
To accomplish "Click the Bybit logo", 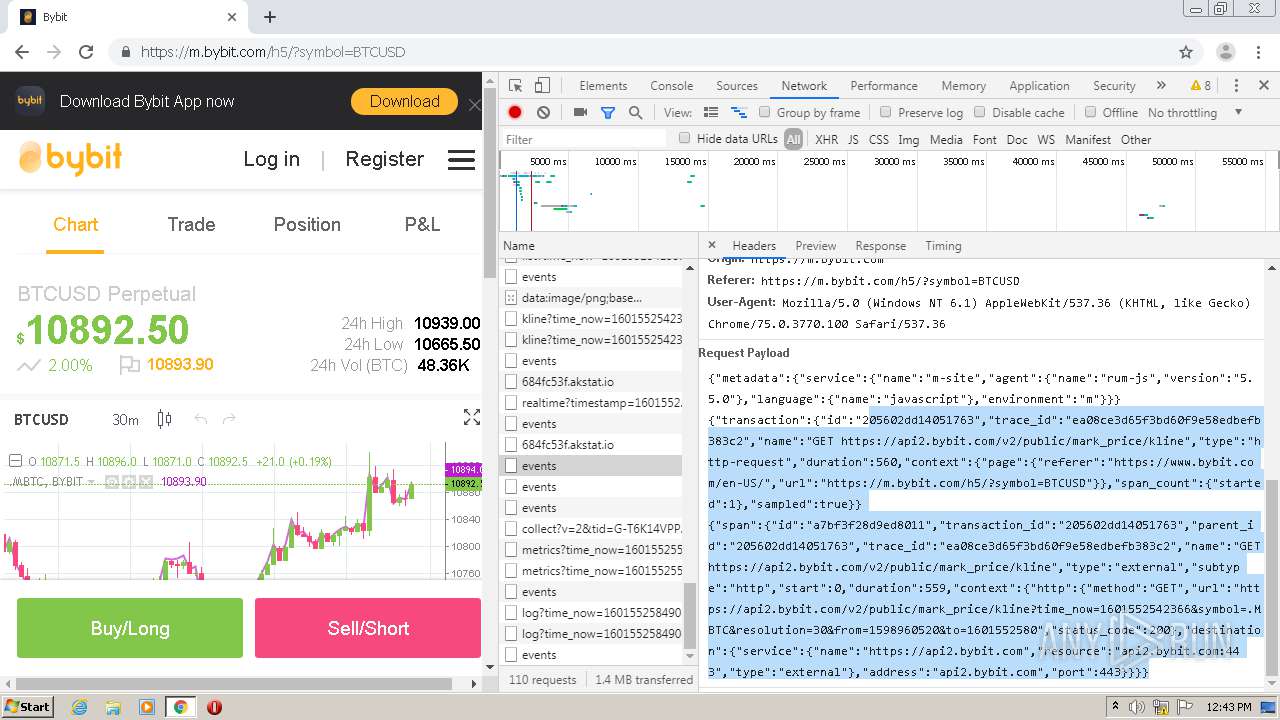I will click(x=70, y=158).
